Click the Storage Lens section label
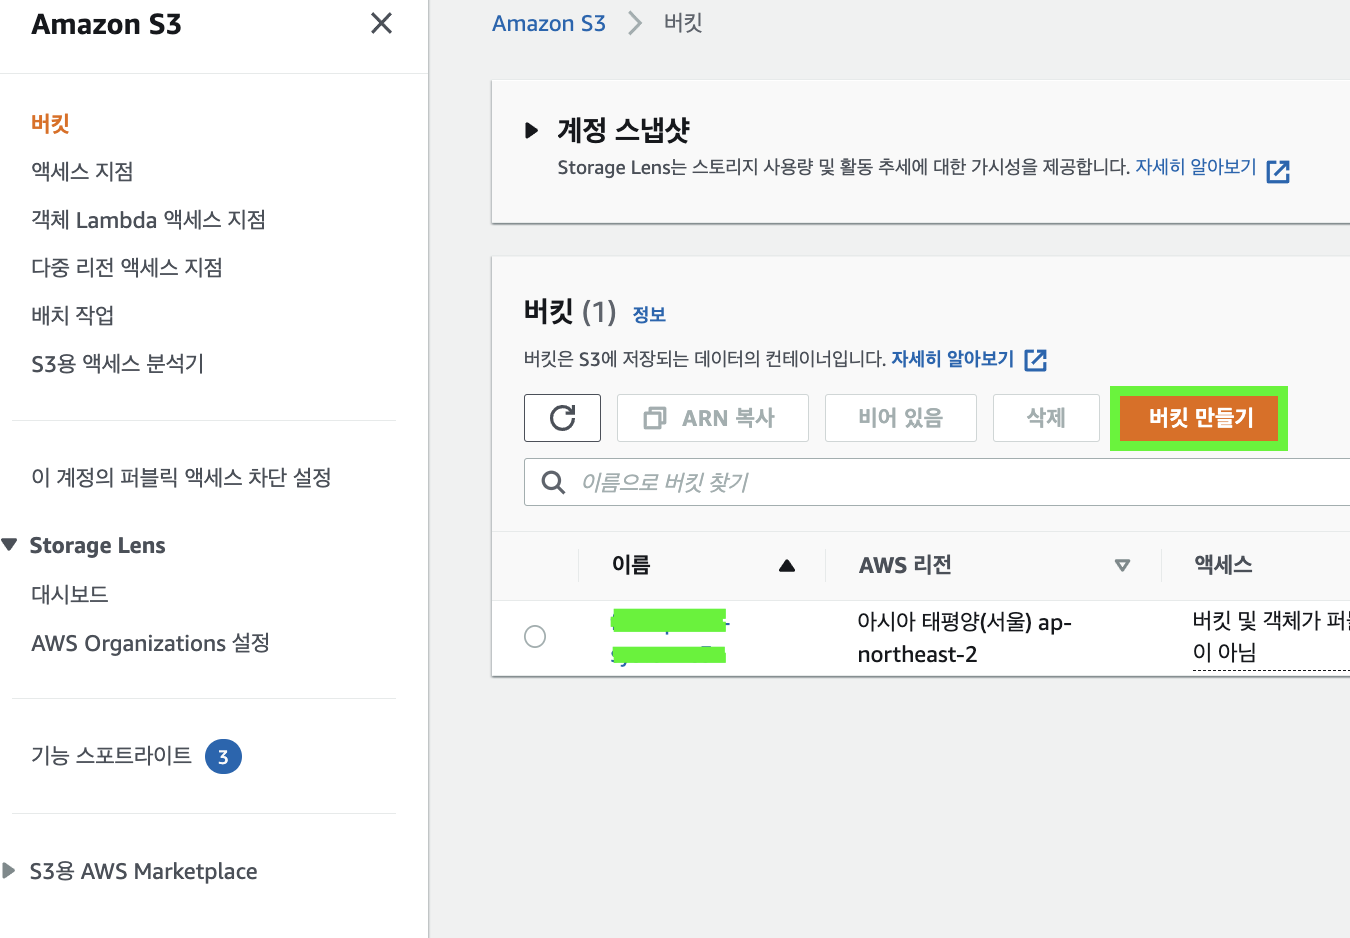Screen dimensions: 1350x938 click(97, 545)
